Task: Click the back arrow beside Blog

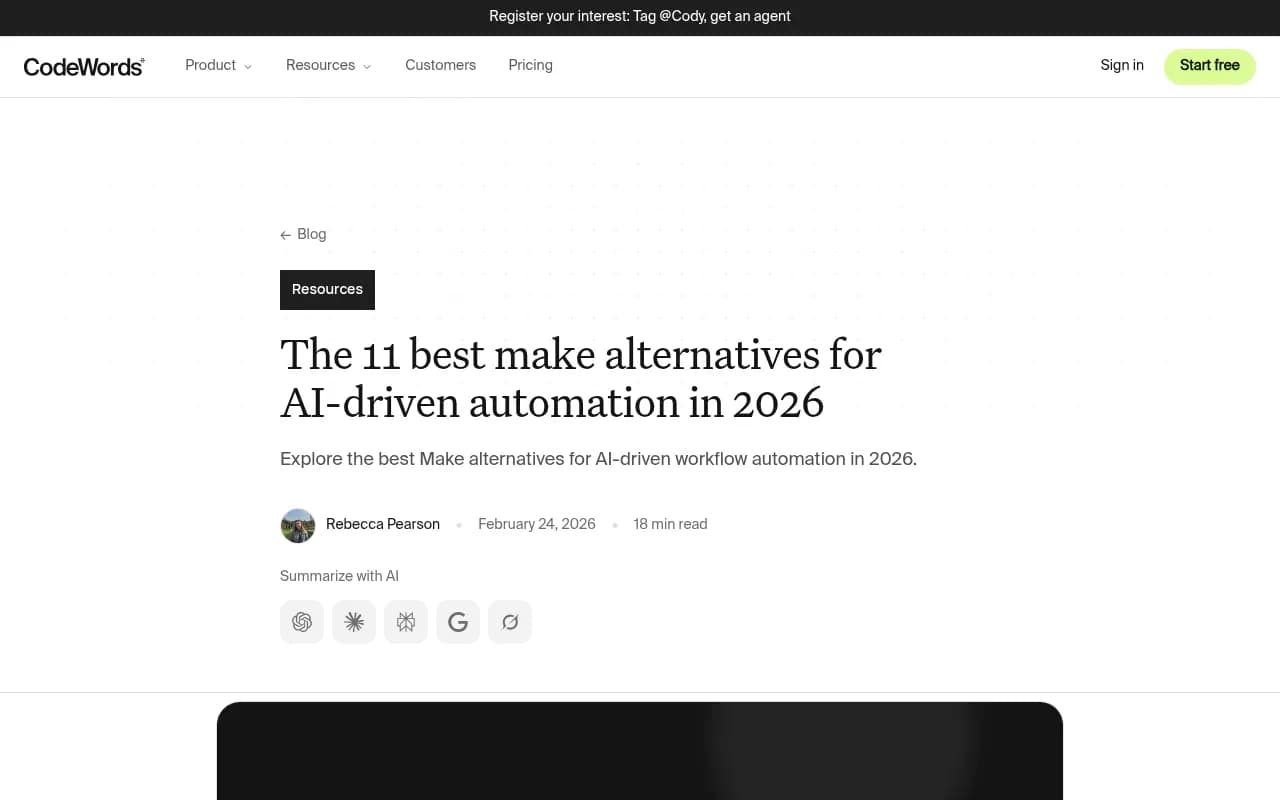Action: 286,235
